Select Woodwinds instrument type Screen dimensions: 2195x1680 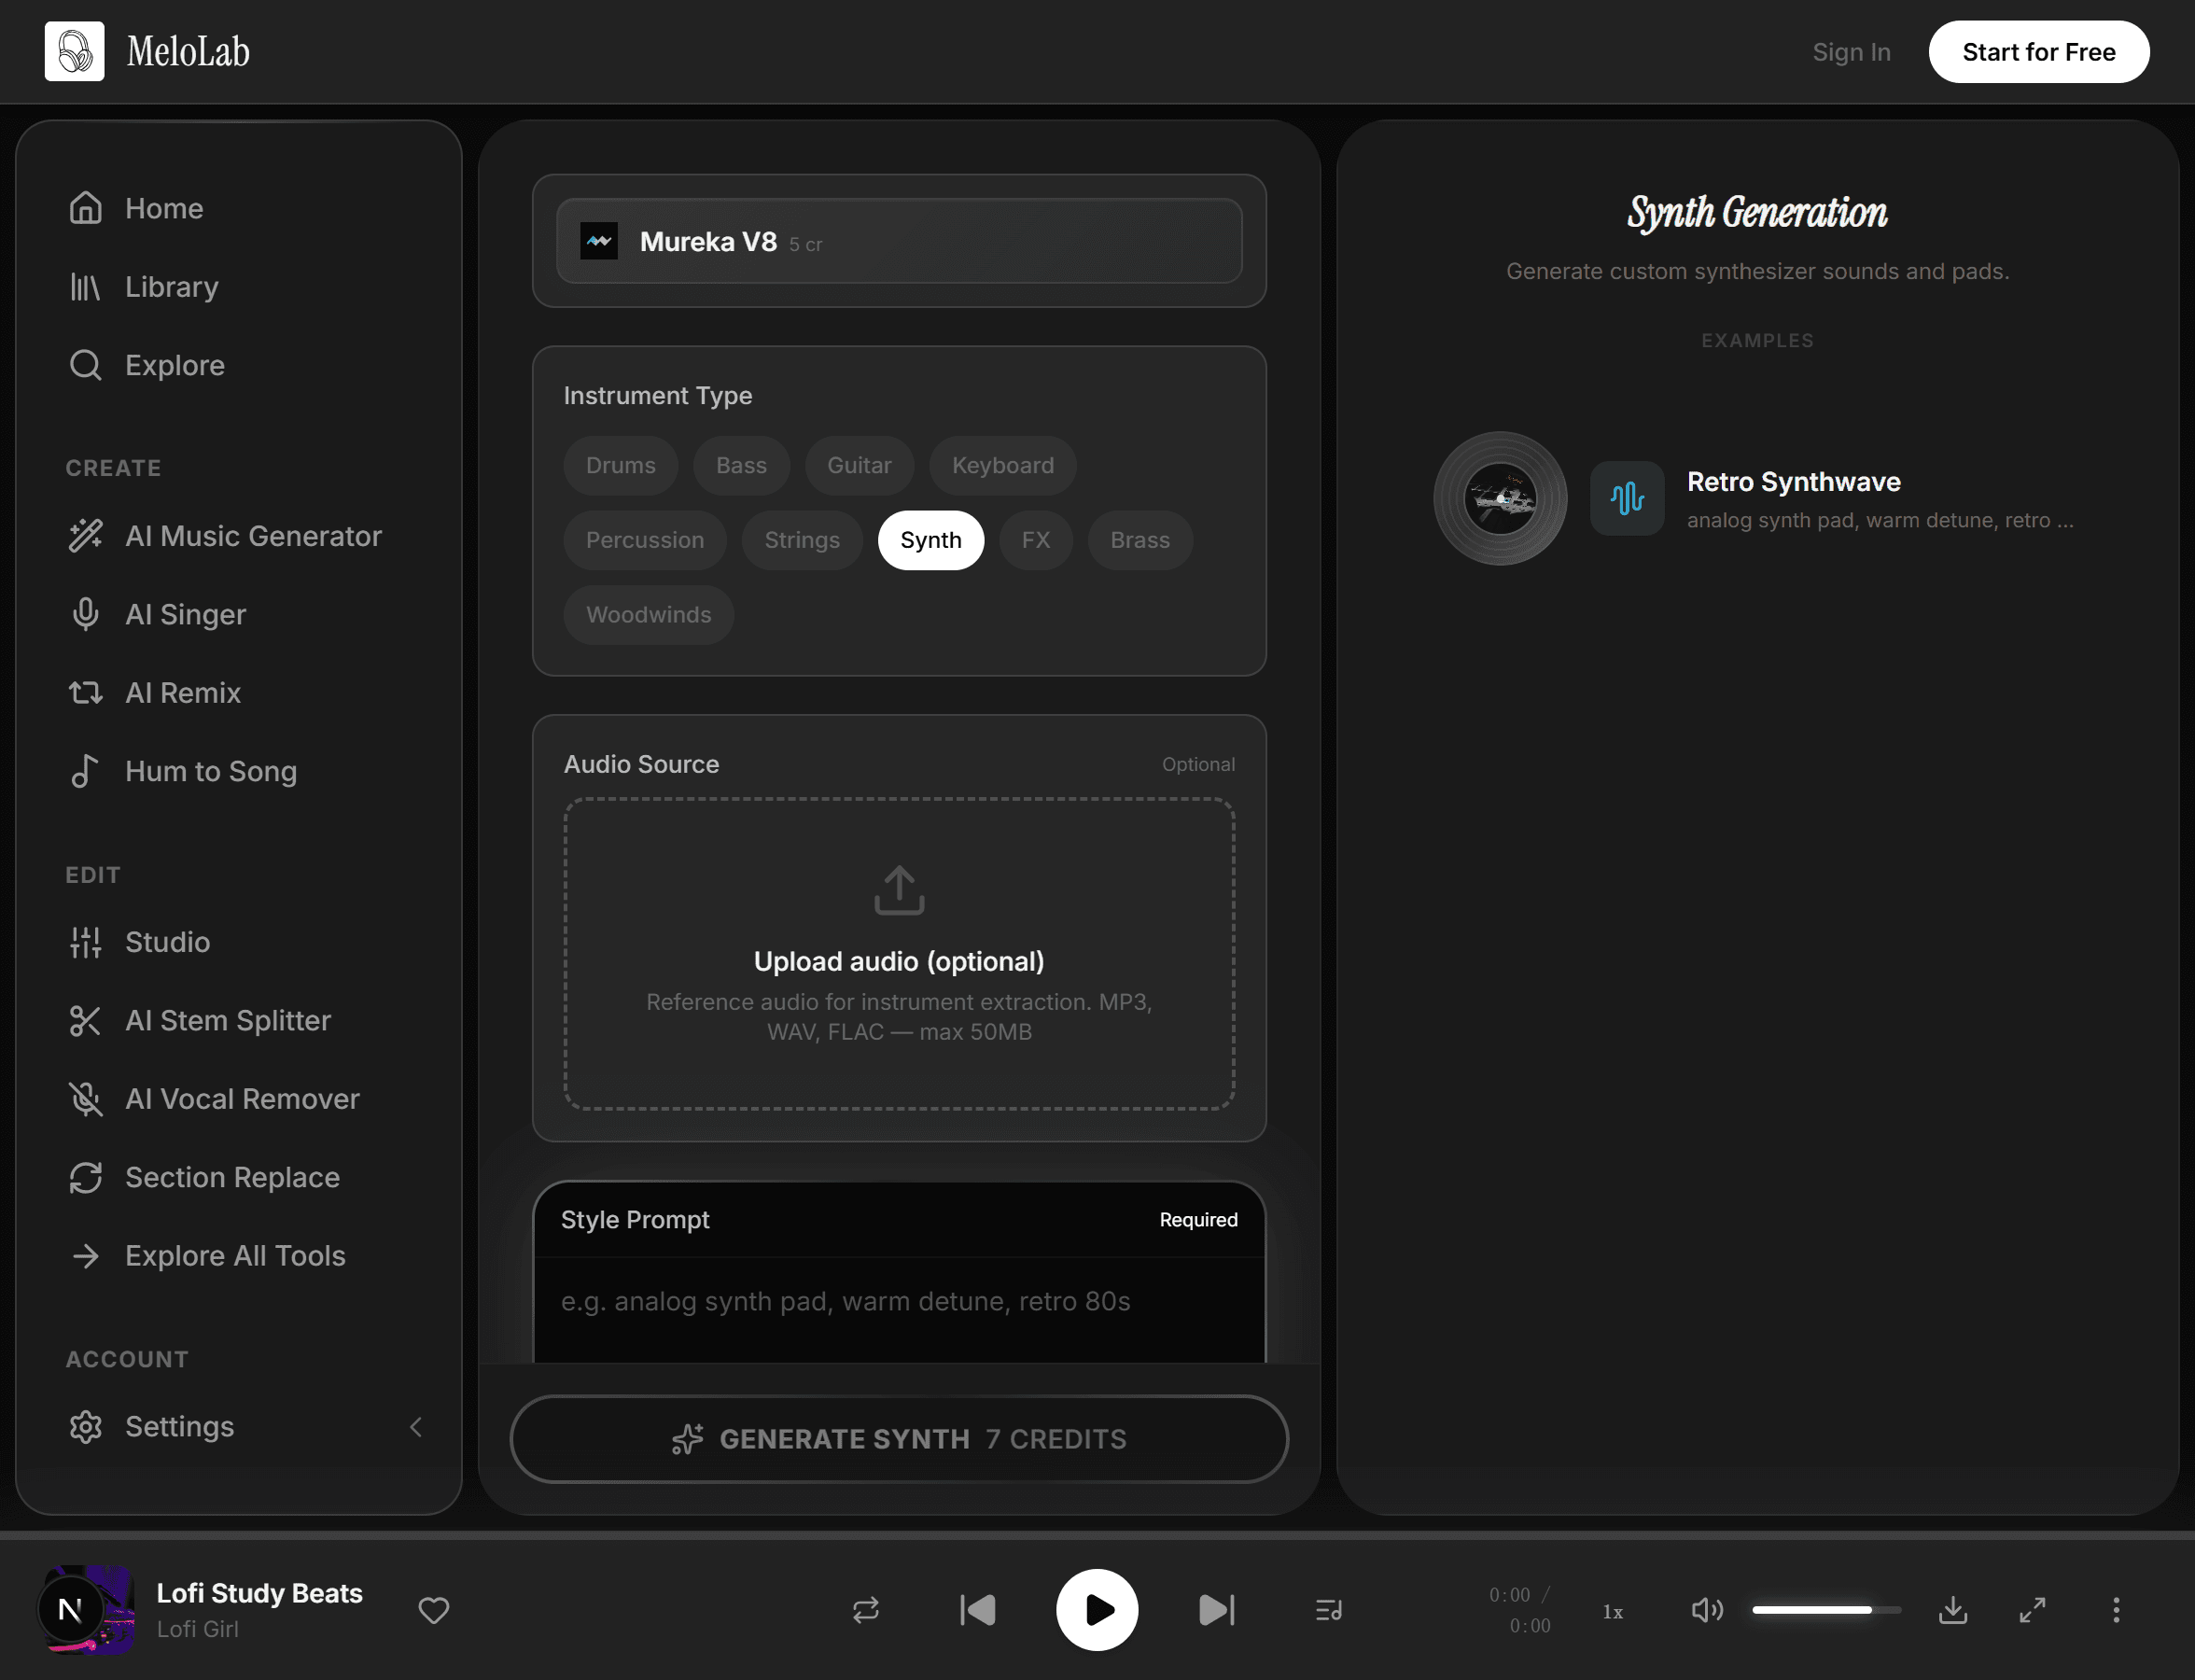649,615
